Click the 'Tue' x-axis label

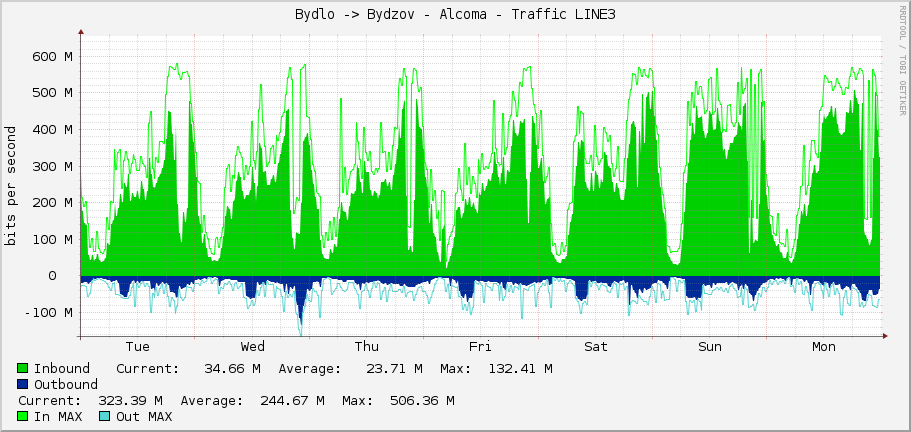pyautogui.click(x=138, y=347)
